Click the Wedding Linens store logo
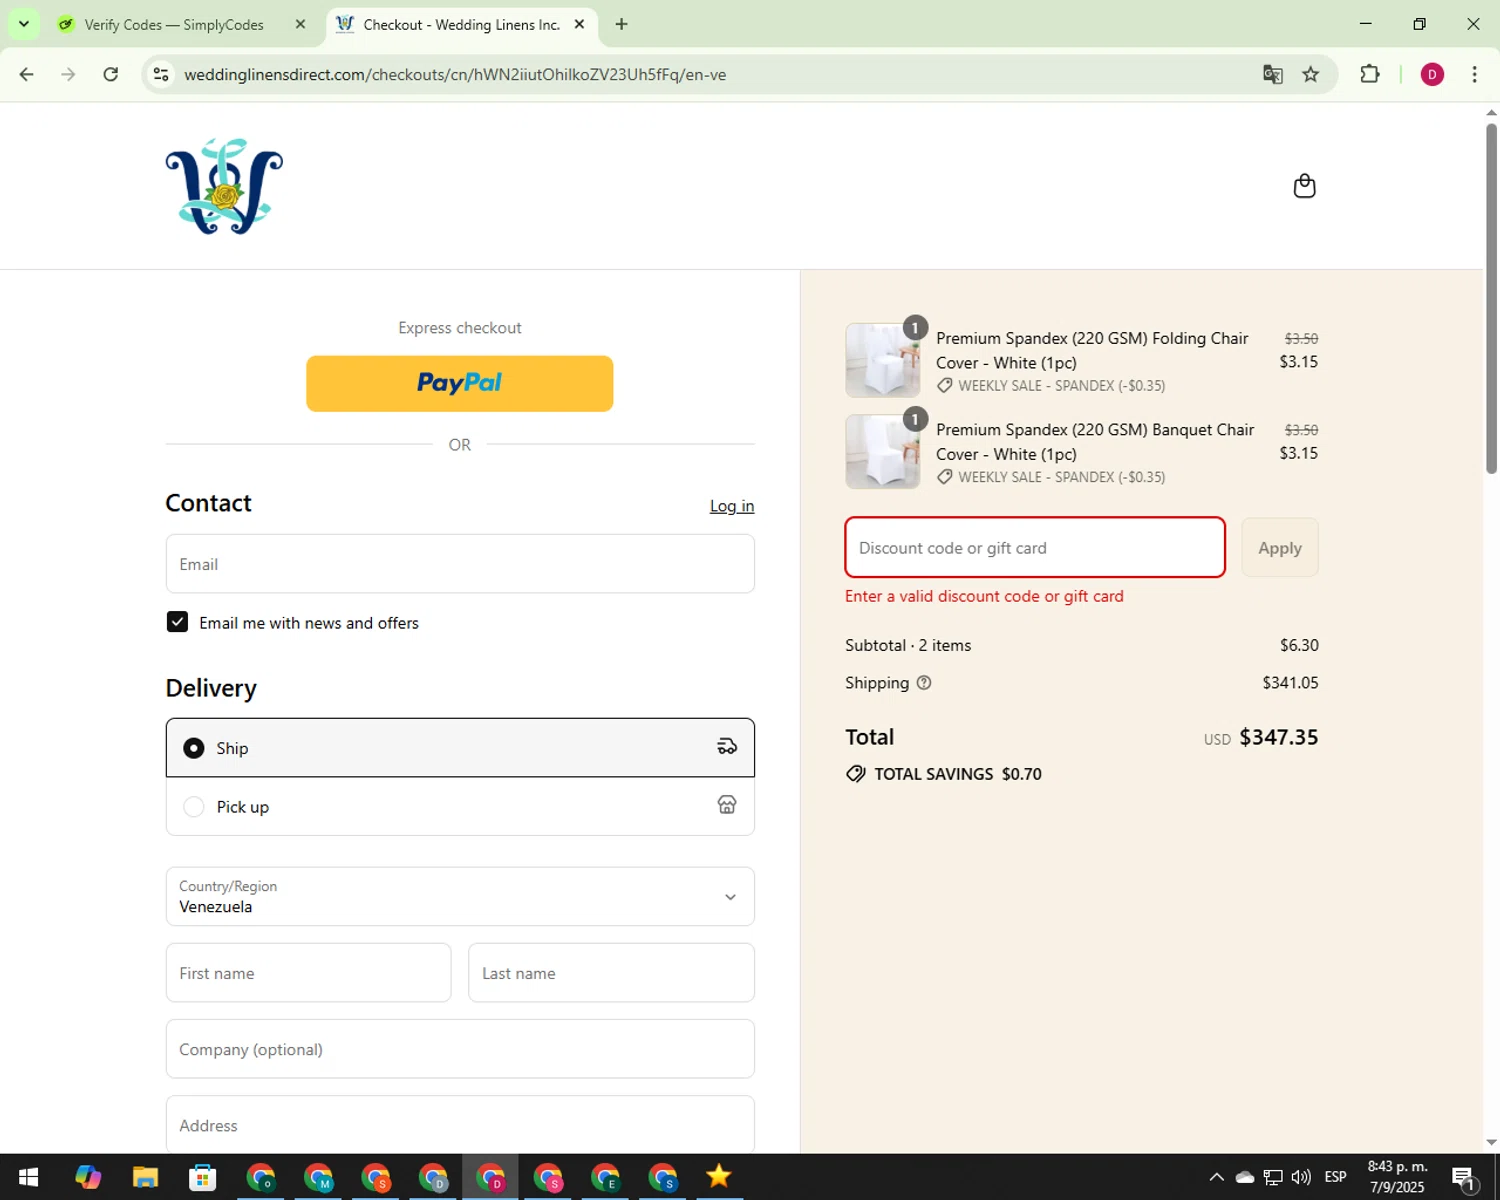Image resolution: width=1500 pixels, height=1200 pixels. point(224,186)
